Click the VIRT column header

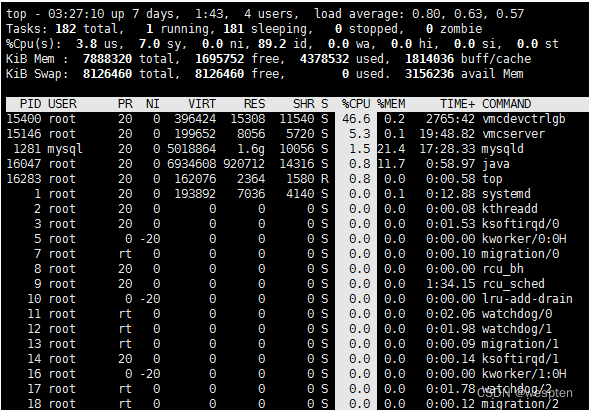pos(202,104)
